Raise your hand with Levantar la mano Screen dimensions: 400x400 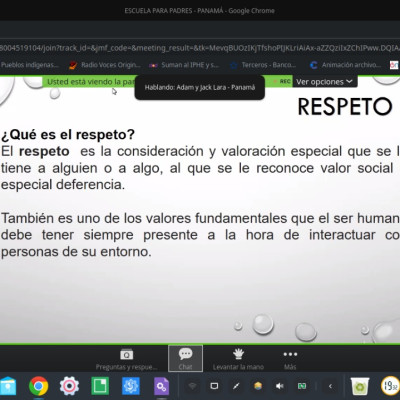pos(238,359)
